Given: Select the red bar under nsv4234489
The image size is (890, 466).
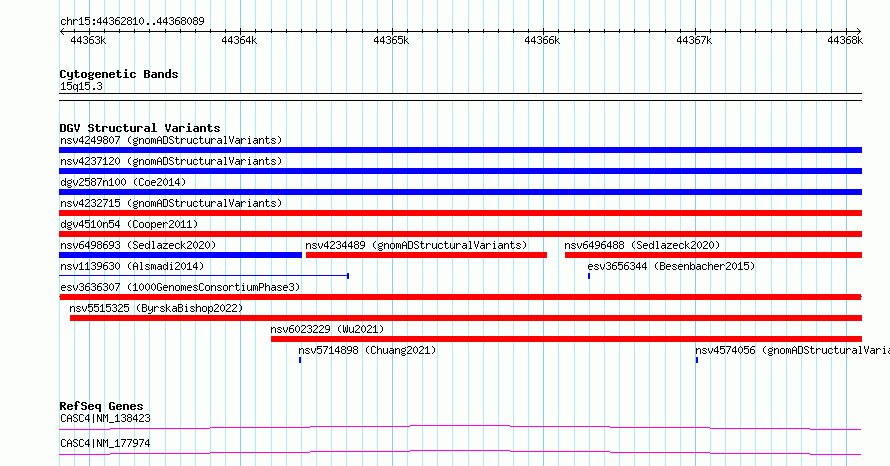Looking at the screenshot, I should 426,255.
